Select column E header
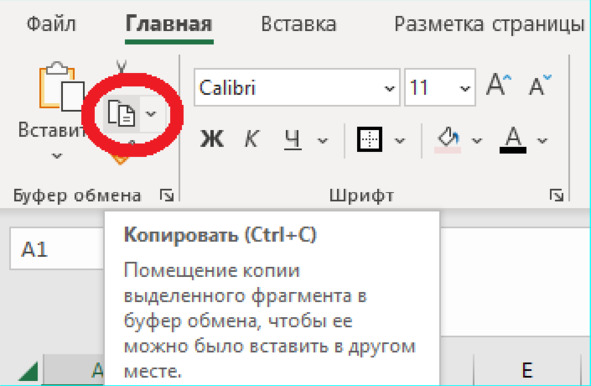 click(527, 370)
